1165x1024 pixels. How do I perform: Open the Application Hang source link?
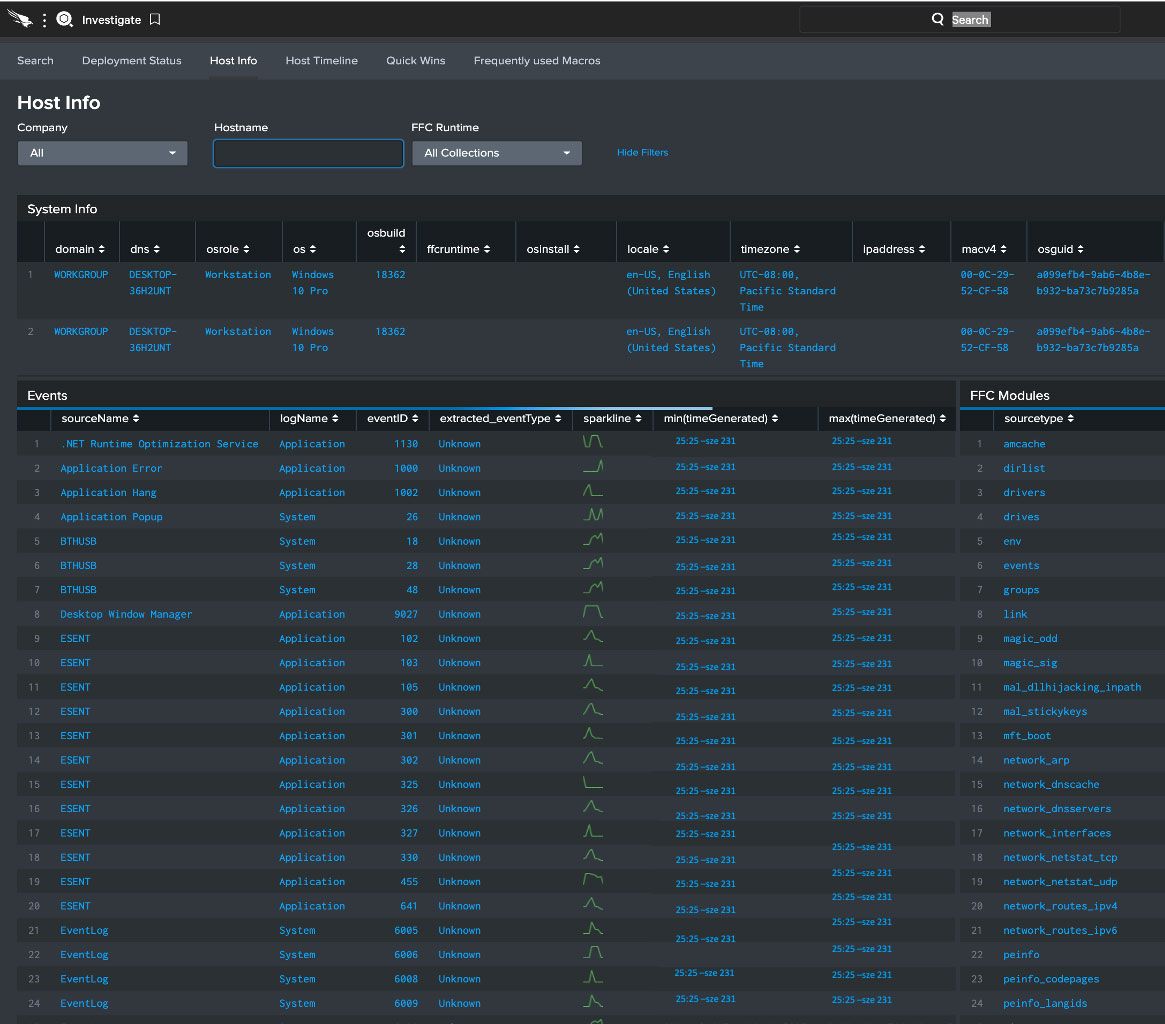pyautogui.click(x=108, y=493)
